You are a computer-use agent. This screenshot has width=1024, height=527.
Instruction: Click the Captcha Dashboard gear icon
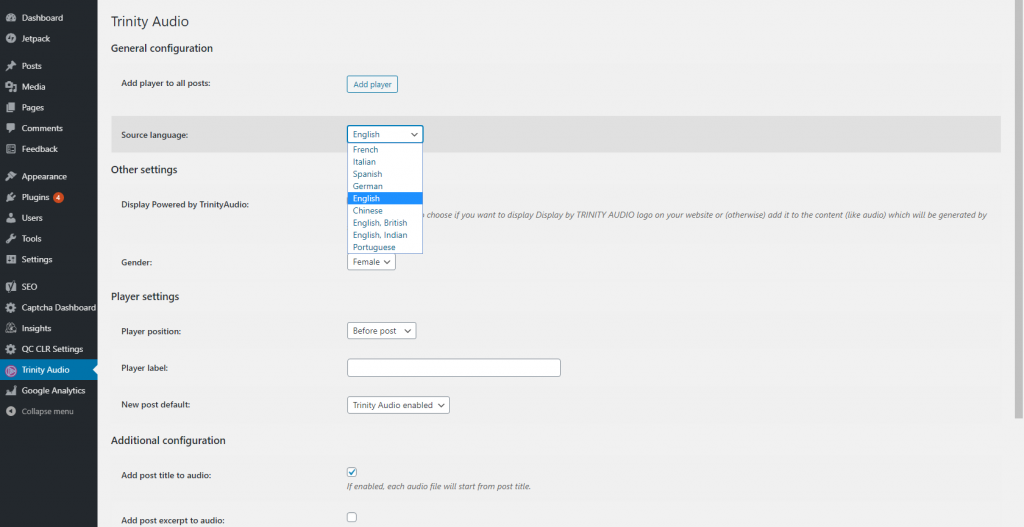tap(10, 308)
